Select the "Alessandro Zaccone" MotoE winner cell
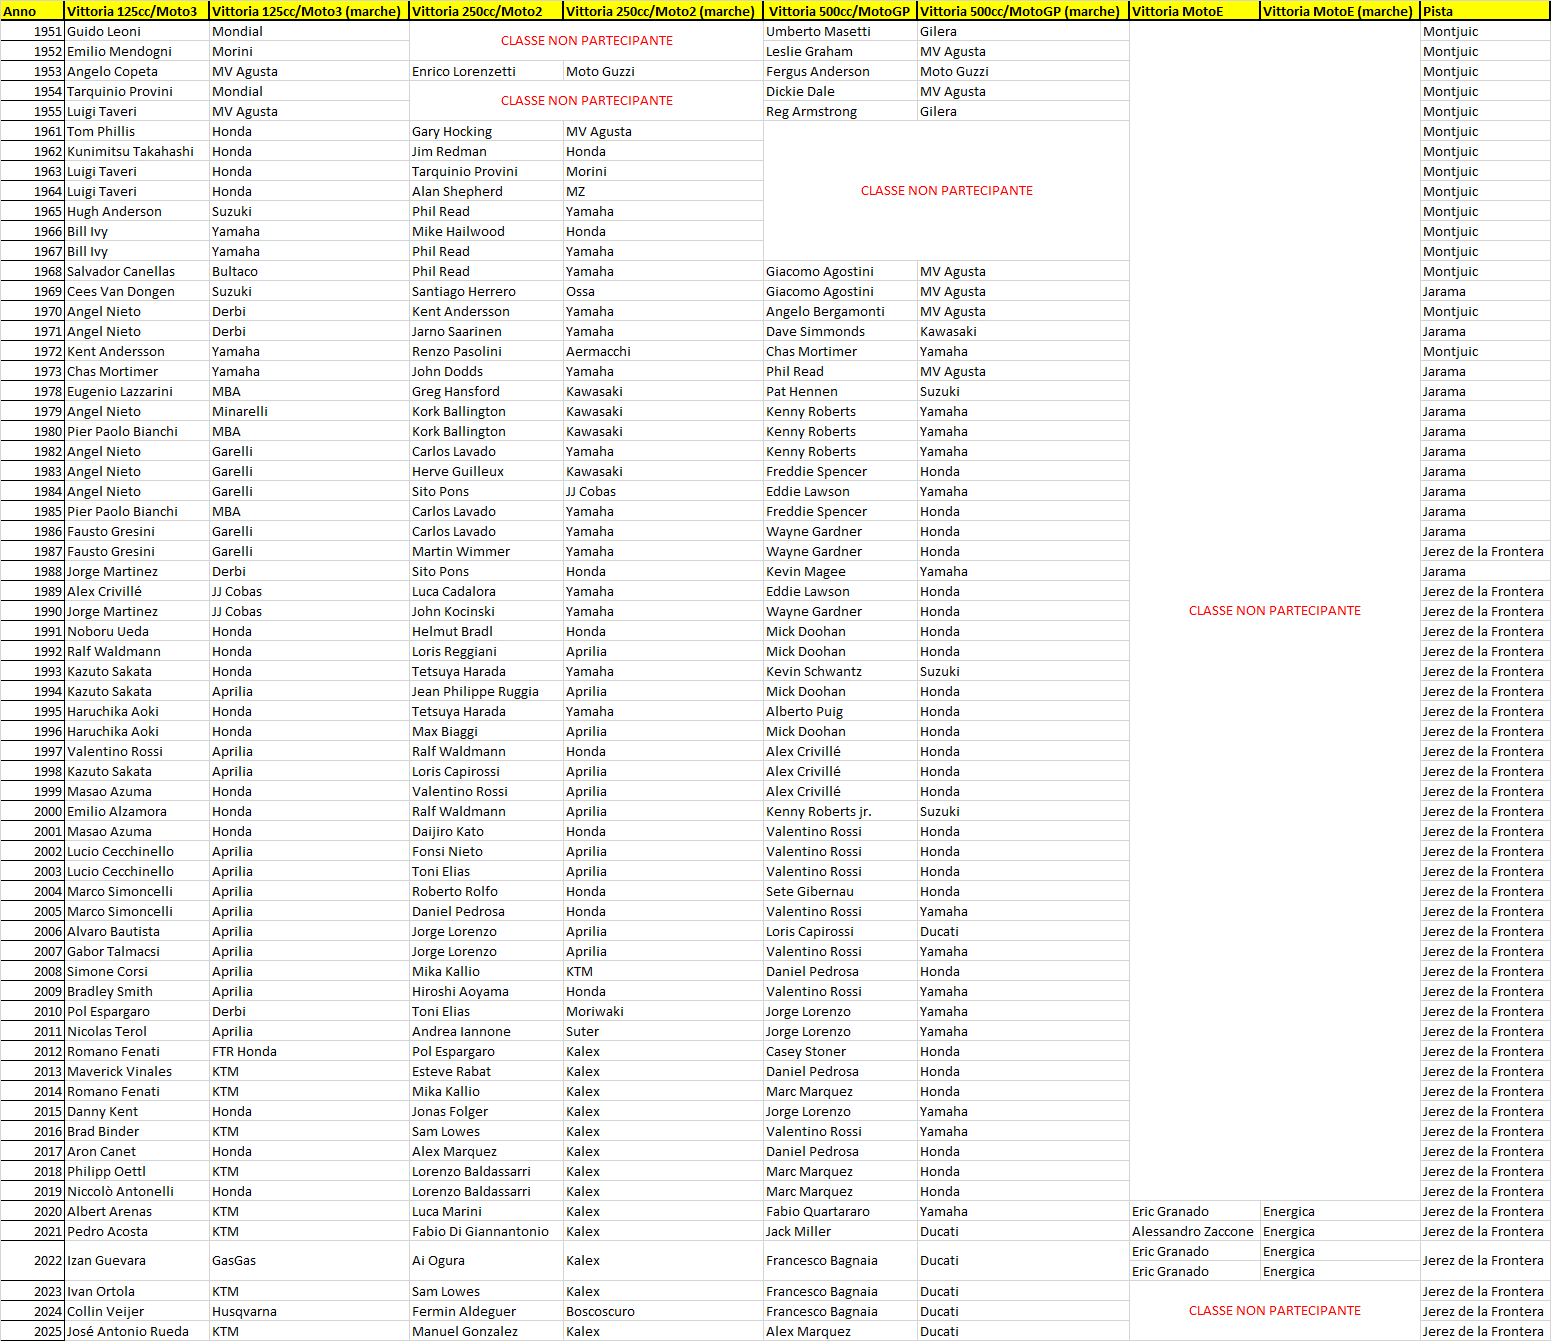This screenshot has height=1341, width=1551. [x=1192, y=1231]
